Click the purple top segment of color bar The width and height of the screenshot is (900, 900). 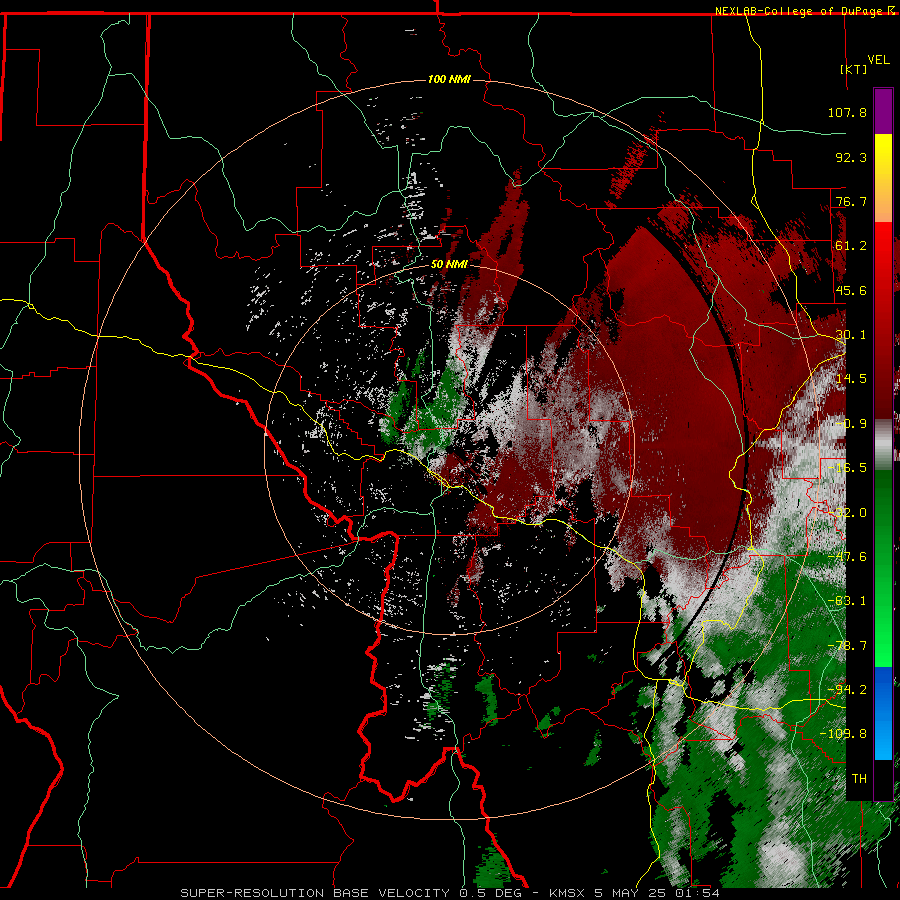click(883, 111)
